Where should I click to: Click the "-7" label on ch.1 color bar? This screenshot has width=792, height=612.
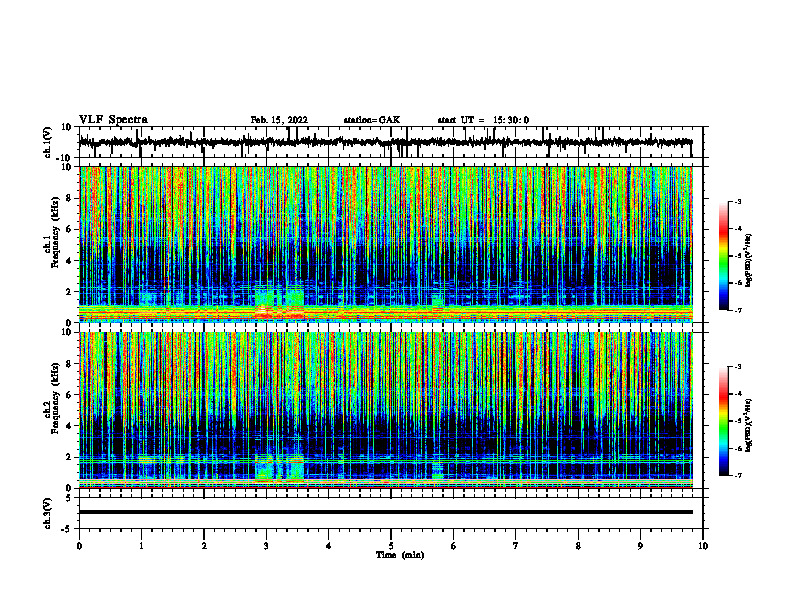tap(737, 310)
